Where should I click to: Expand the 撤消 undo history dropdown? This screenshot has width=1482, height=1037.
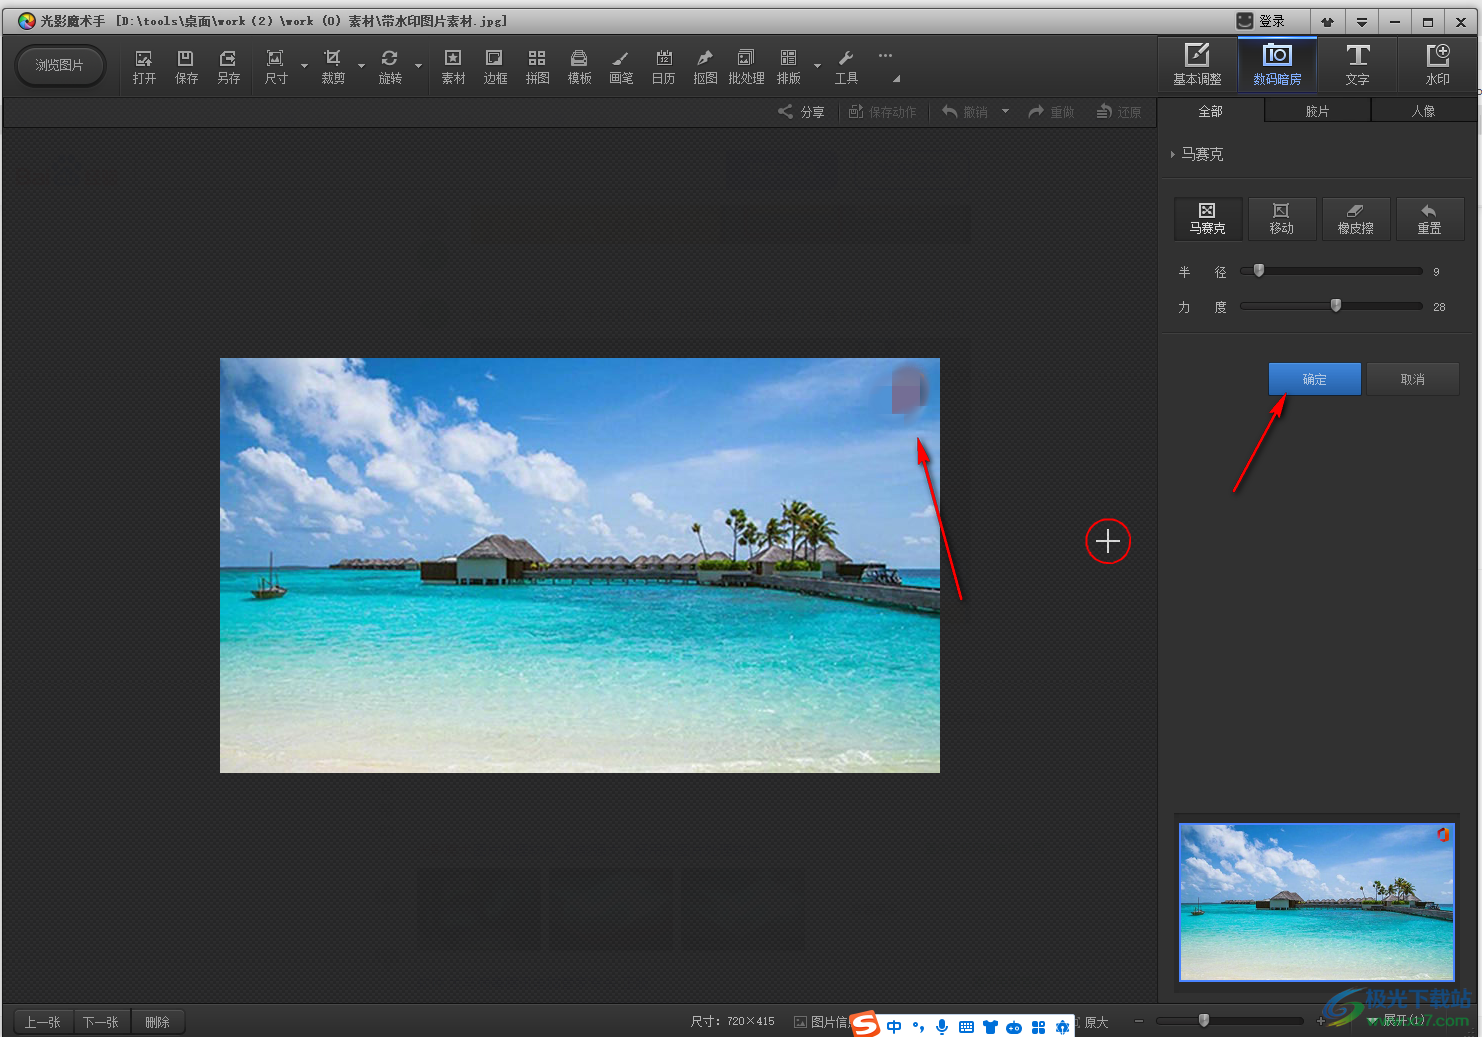(1005, 112)
